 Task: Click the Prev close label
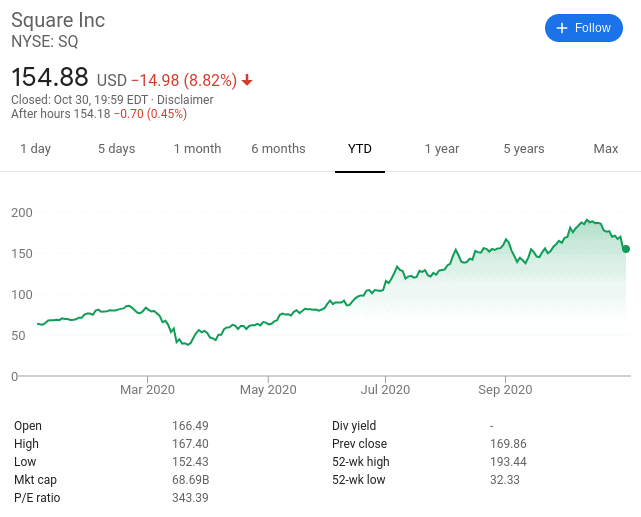[x=359, y=443]
